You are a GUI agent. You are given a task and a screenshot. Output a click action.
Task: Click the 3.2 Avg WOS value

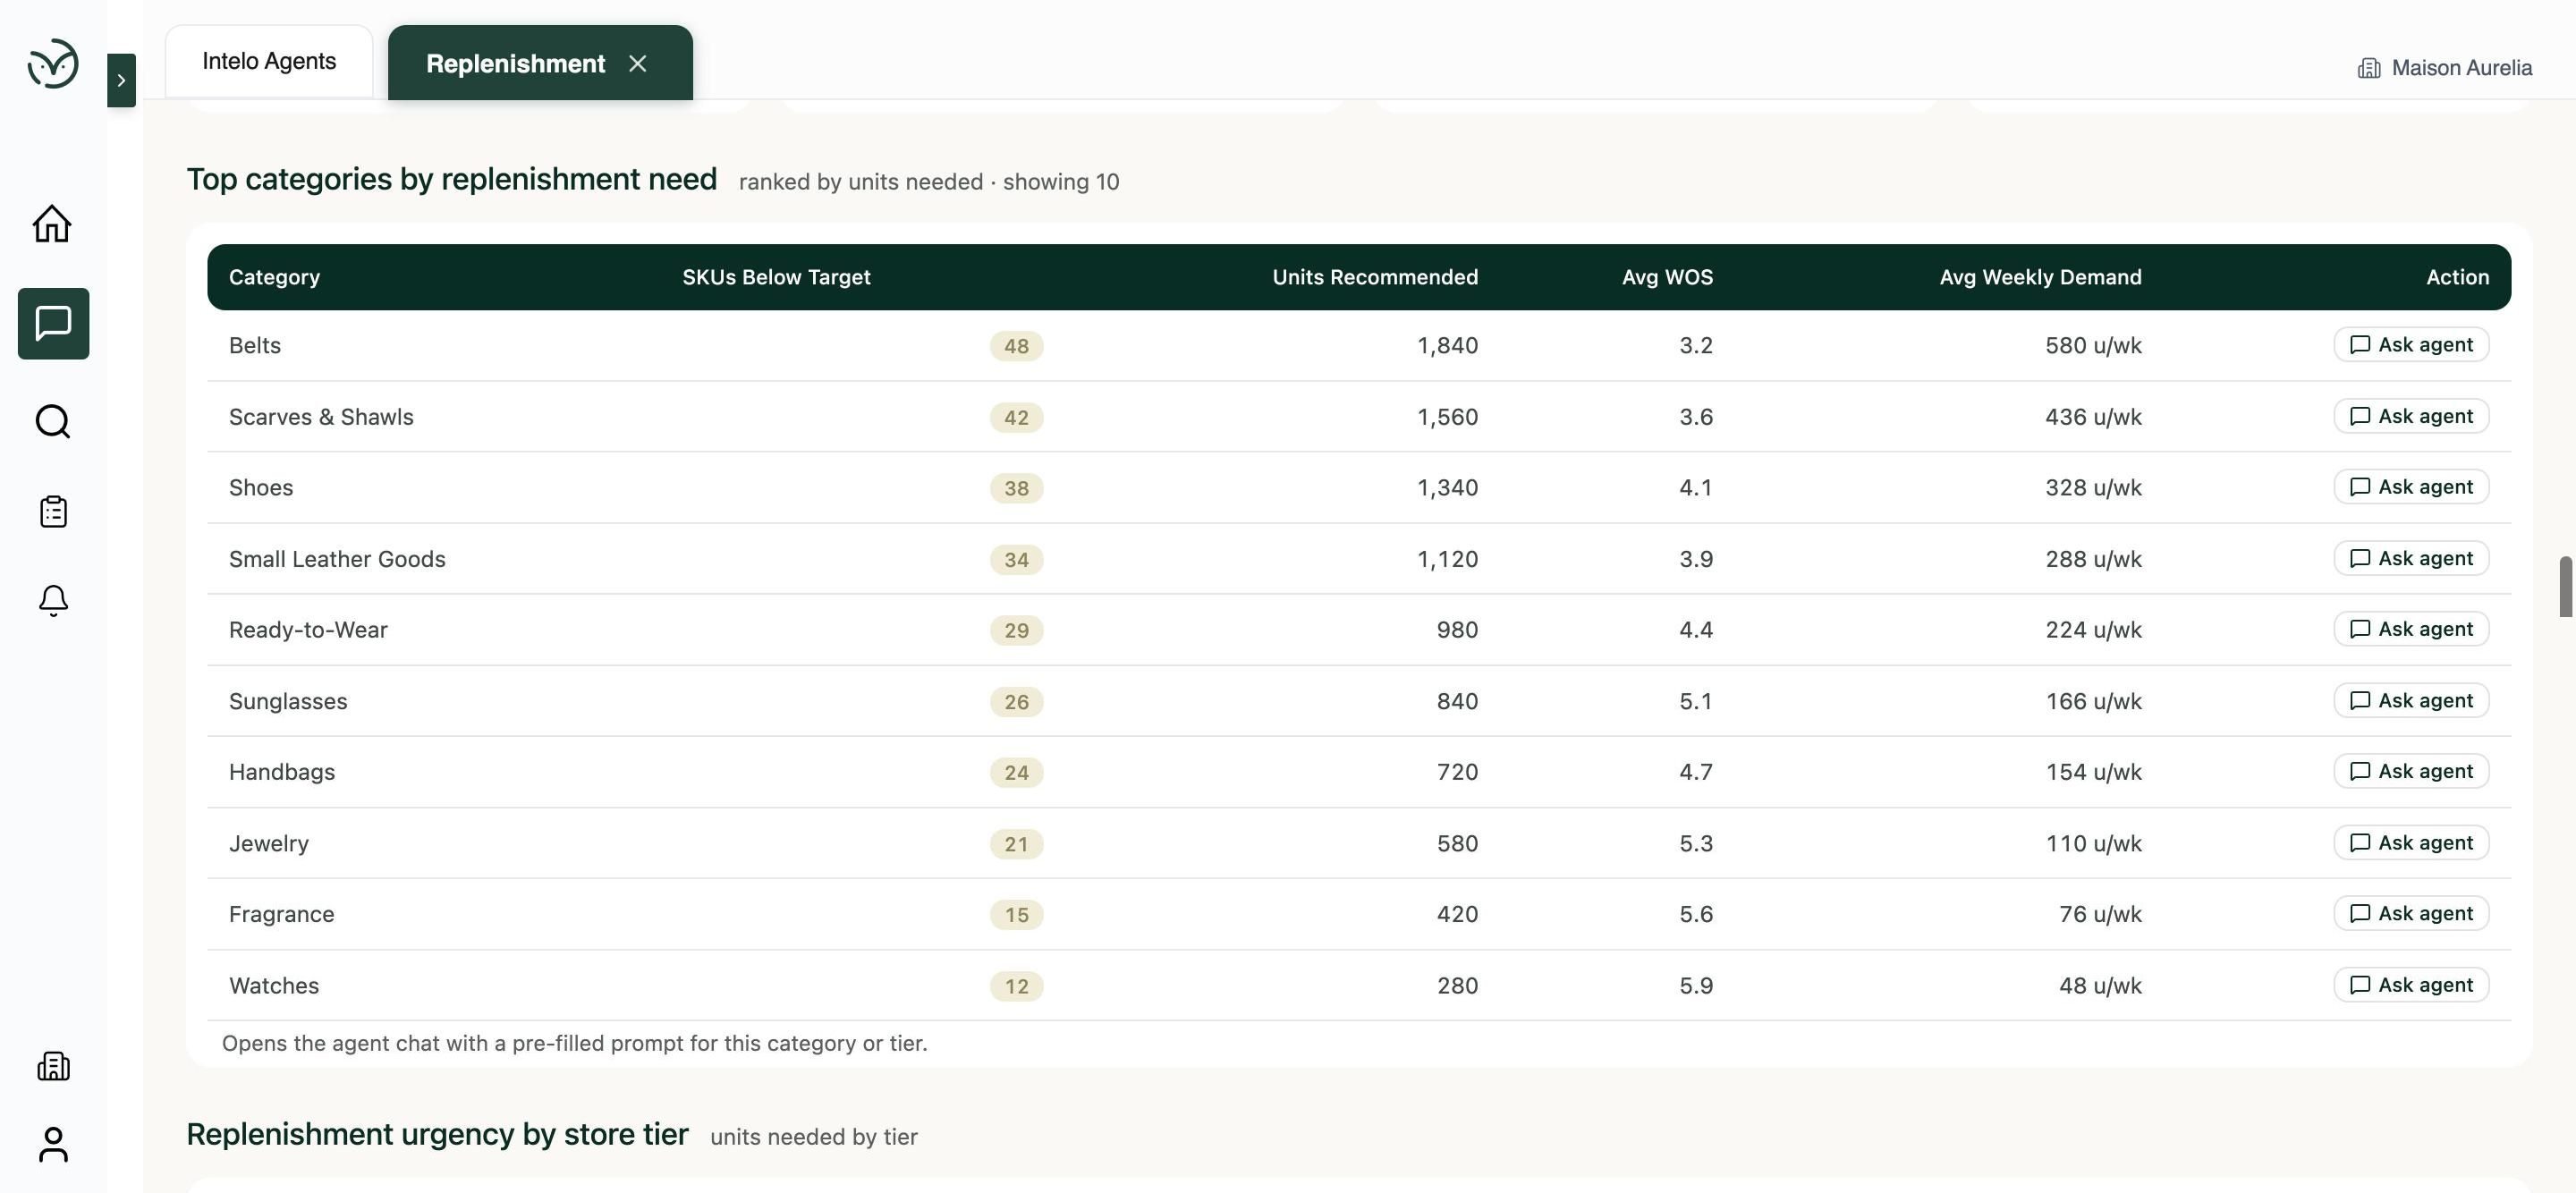coord(1696,345)
